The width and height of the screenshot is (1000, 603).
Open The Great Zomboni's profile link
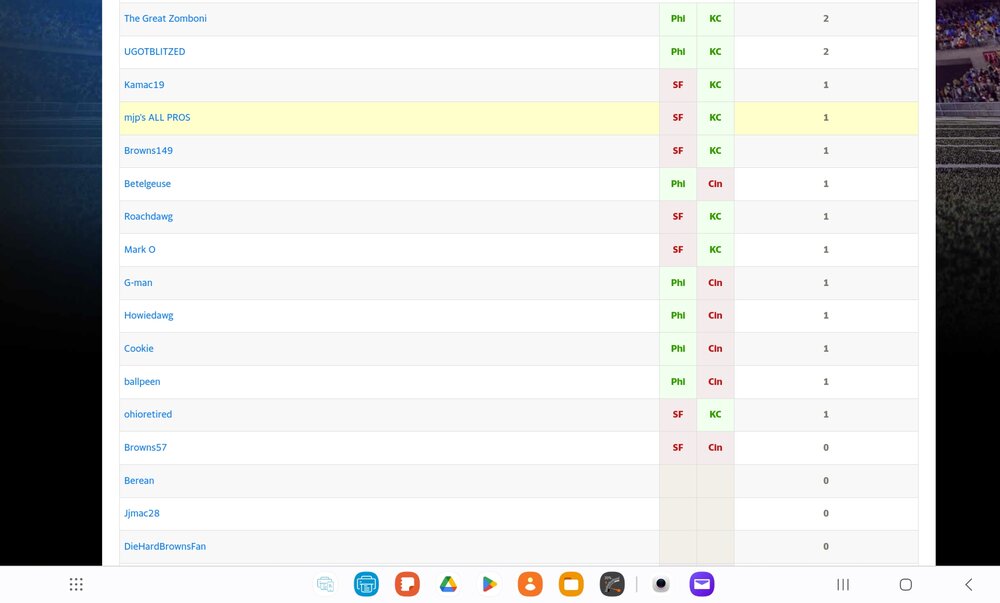(x=165, y=18)
